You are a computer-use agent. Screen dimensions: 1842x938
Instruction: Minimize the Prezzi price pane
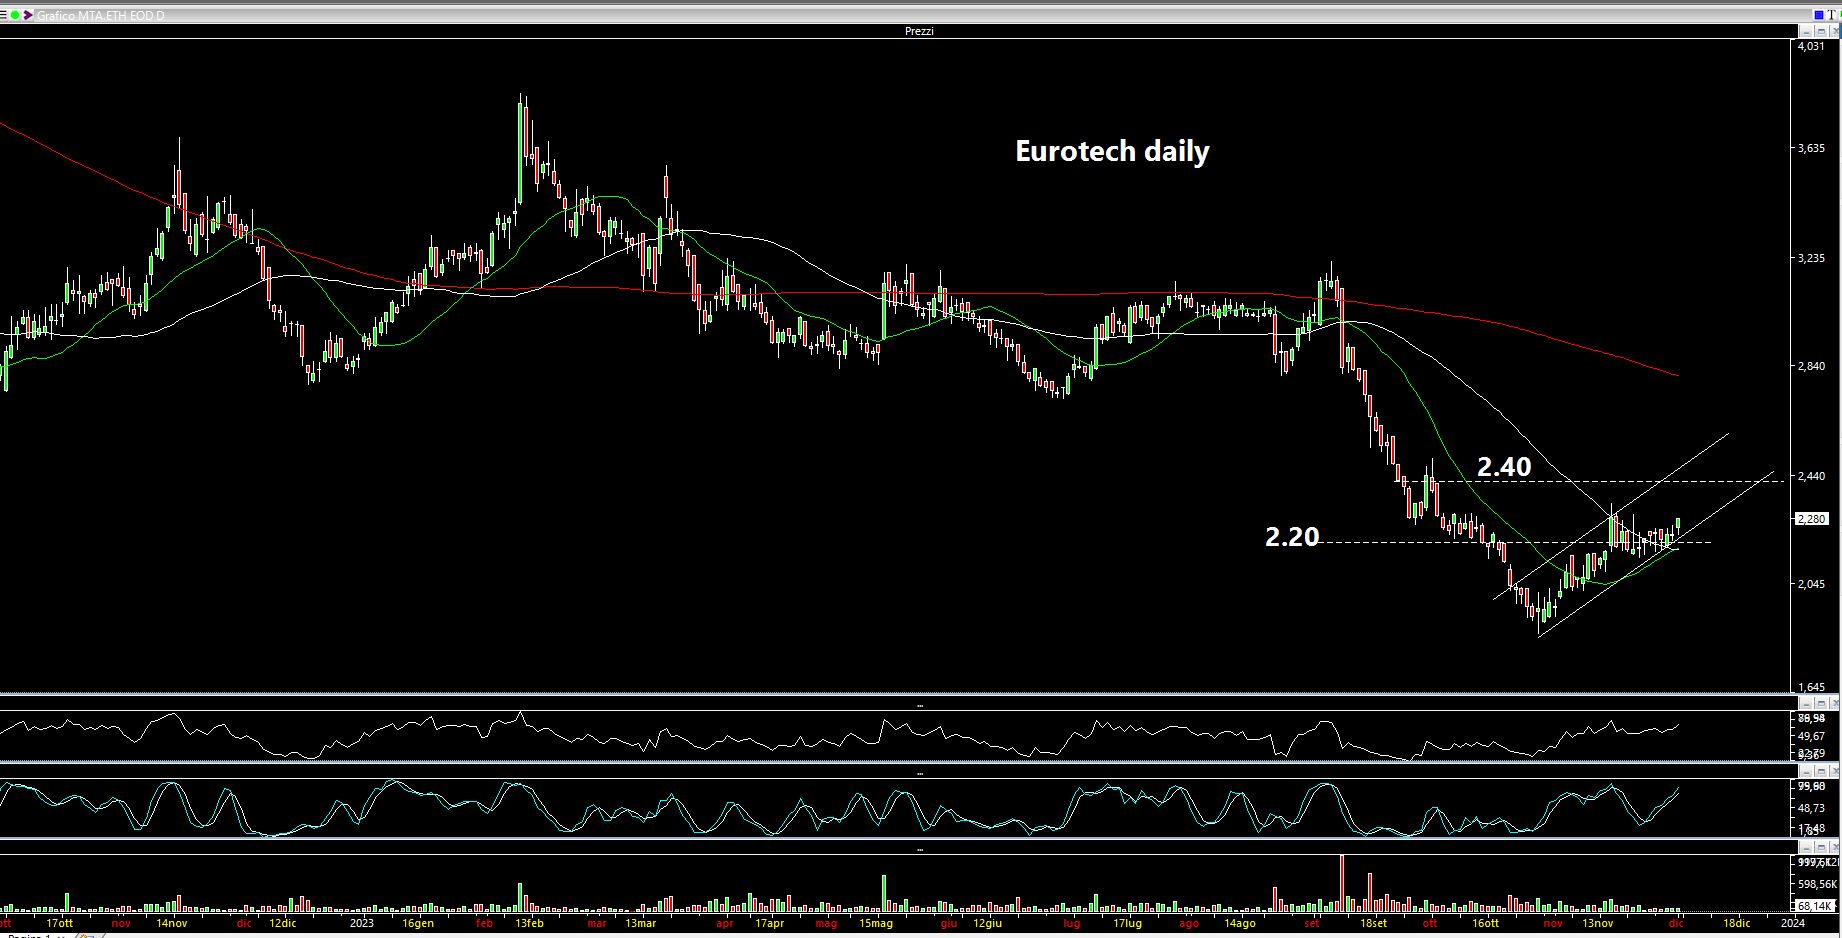[1806, 31]
